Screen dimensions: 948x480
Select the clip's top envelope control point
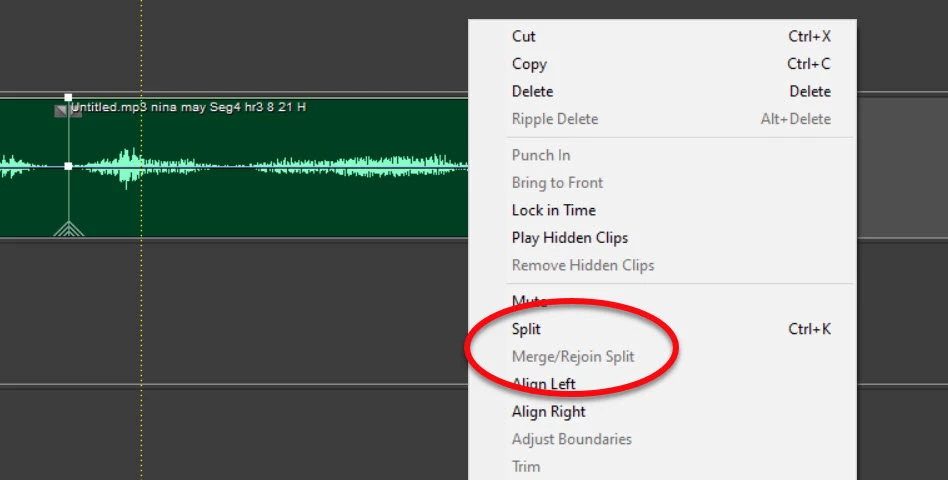click(x=68, y=97)
